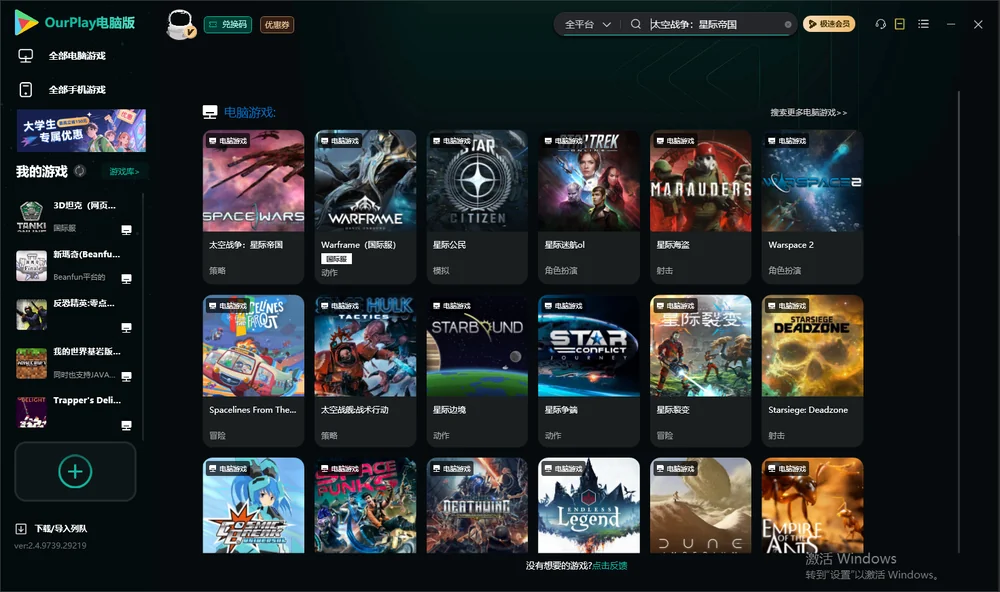Click the yellow mini-window mode icon
Image resolution: width=1000 pixels, height=592 pixels.
[x=899, y=24]
